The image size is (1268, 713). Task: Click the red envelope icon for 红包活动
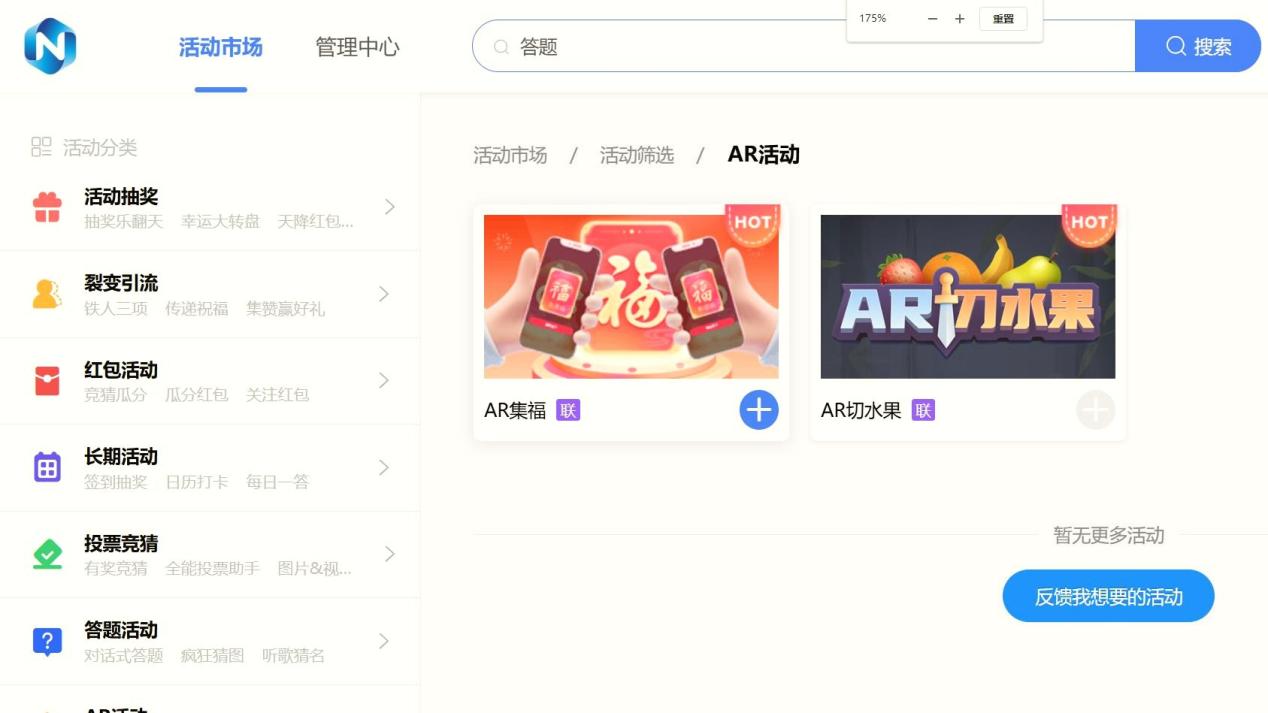click(x=47, y=381)
